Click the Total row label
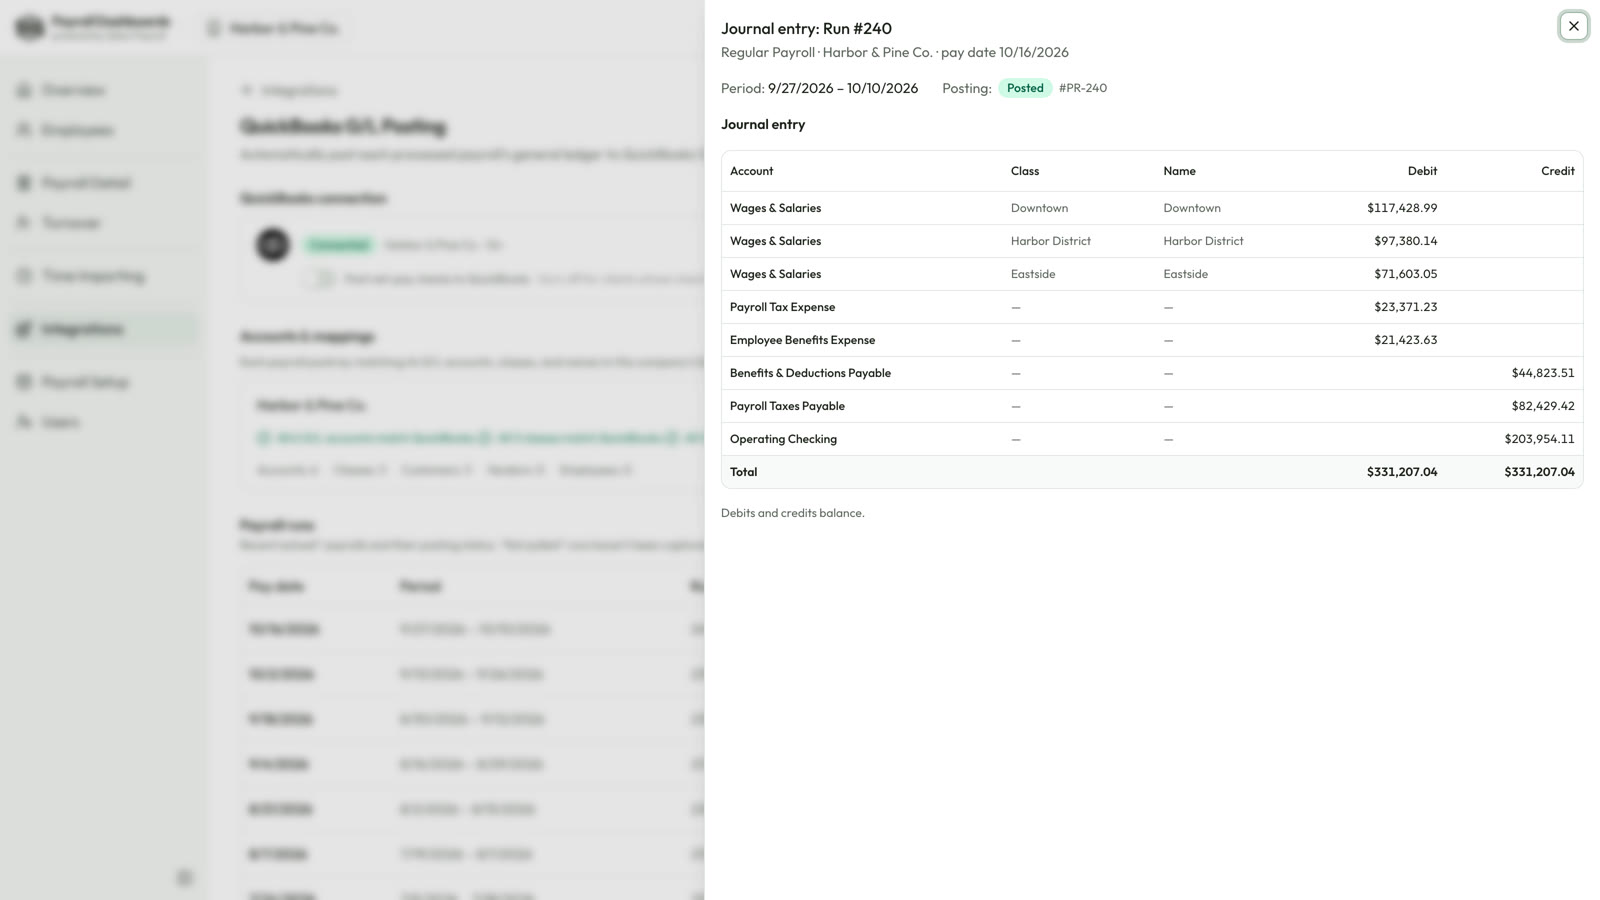Viewport: 1600px width, 900px height. 743,472
